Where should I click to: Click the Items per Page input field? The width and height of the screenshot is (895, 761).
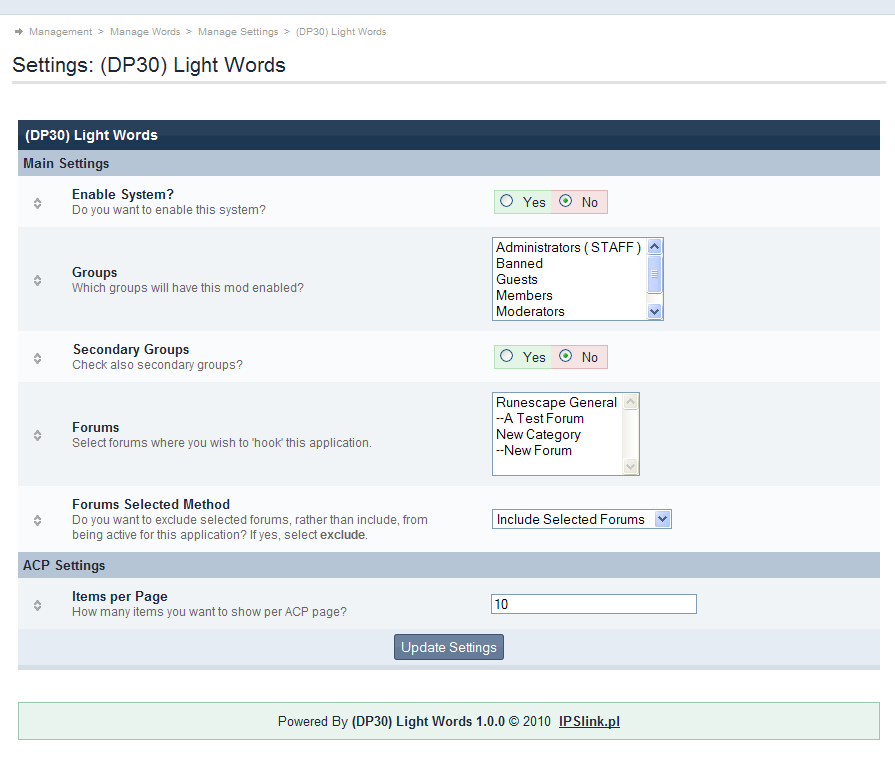(593, 604)
